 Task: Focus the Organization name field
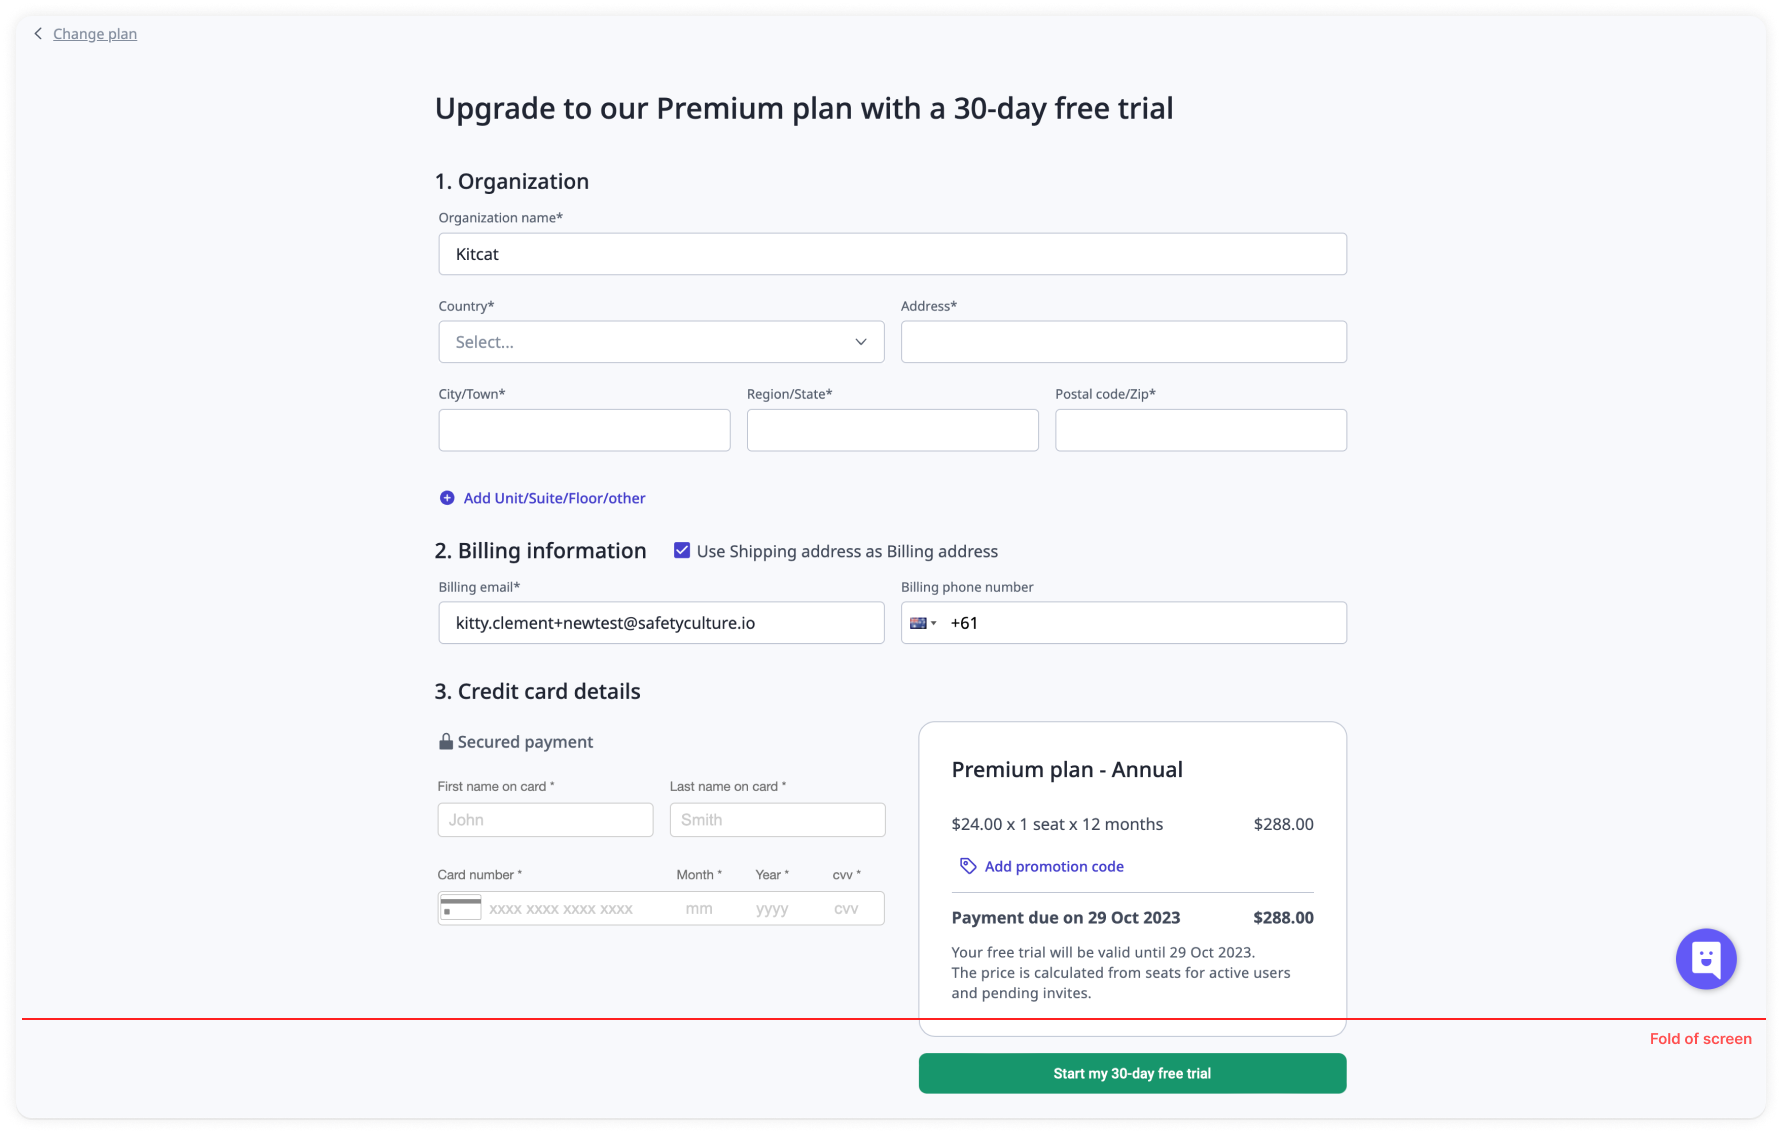pos(892,254)
